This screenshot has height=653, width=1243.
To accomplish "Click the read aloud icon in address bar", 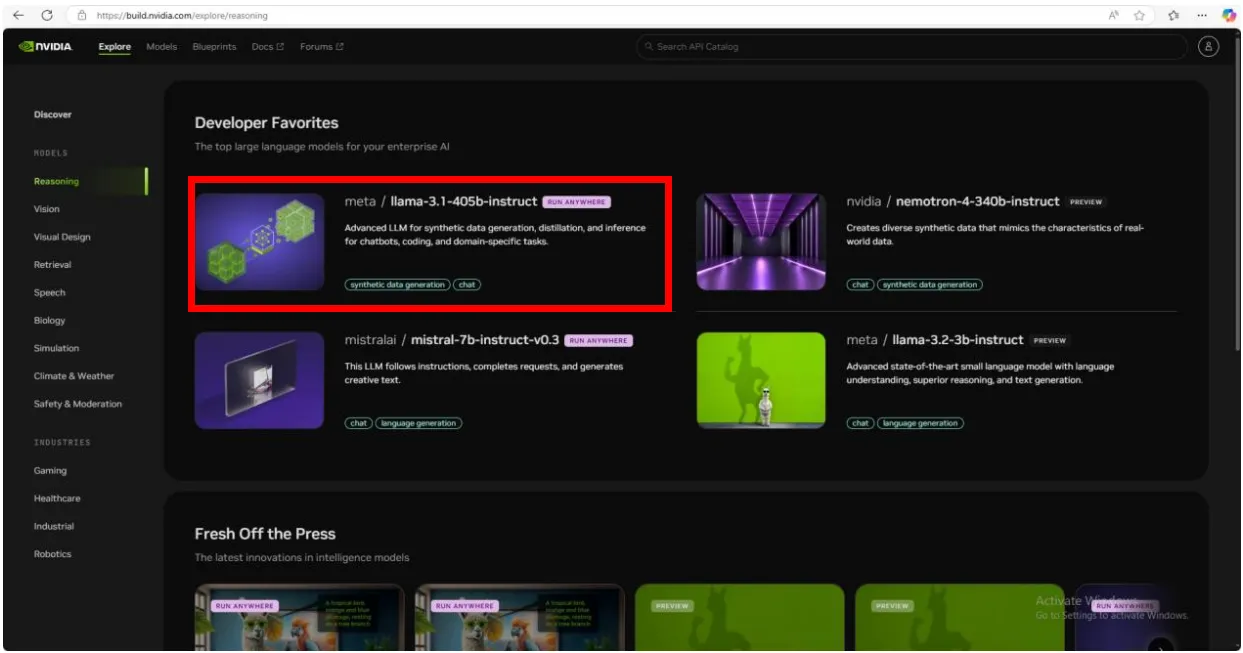I will click(x=1113, y=15).
